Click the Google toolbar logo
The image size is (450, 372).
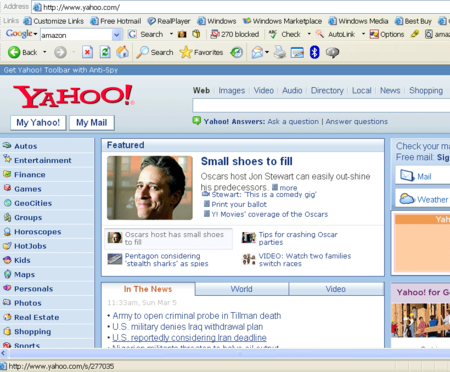[x=19, y=34]
